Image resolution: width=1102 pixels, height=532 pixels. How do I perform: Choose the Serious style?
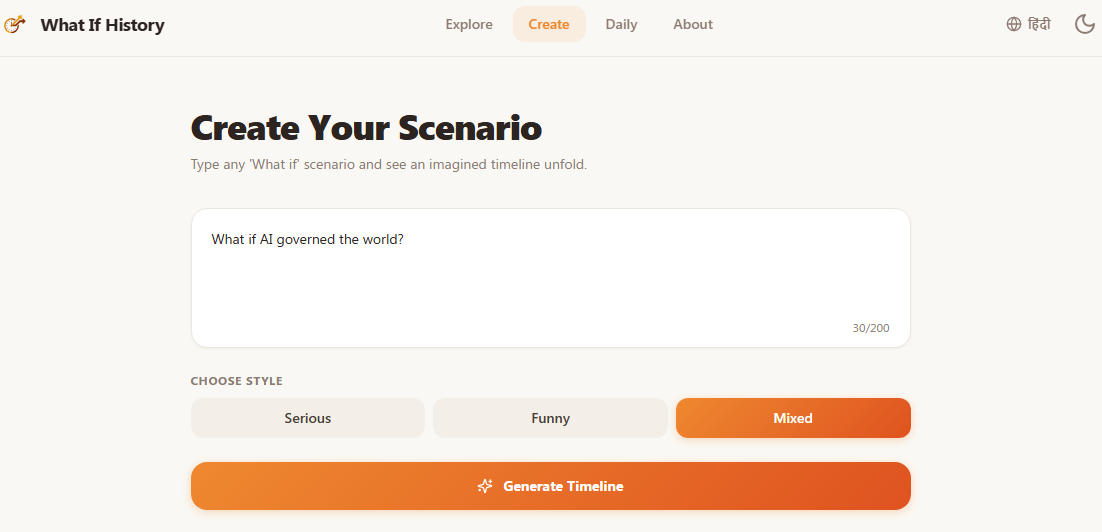pos(308,418)
